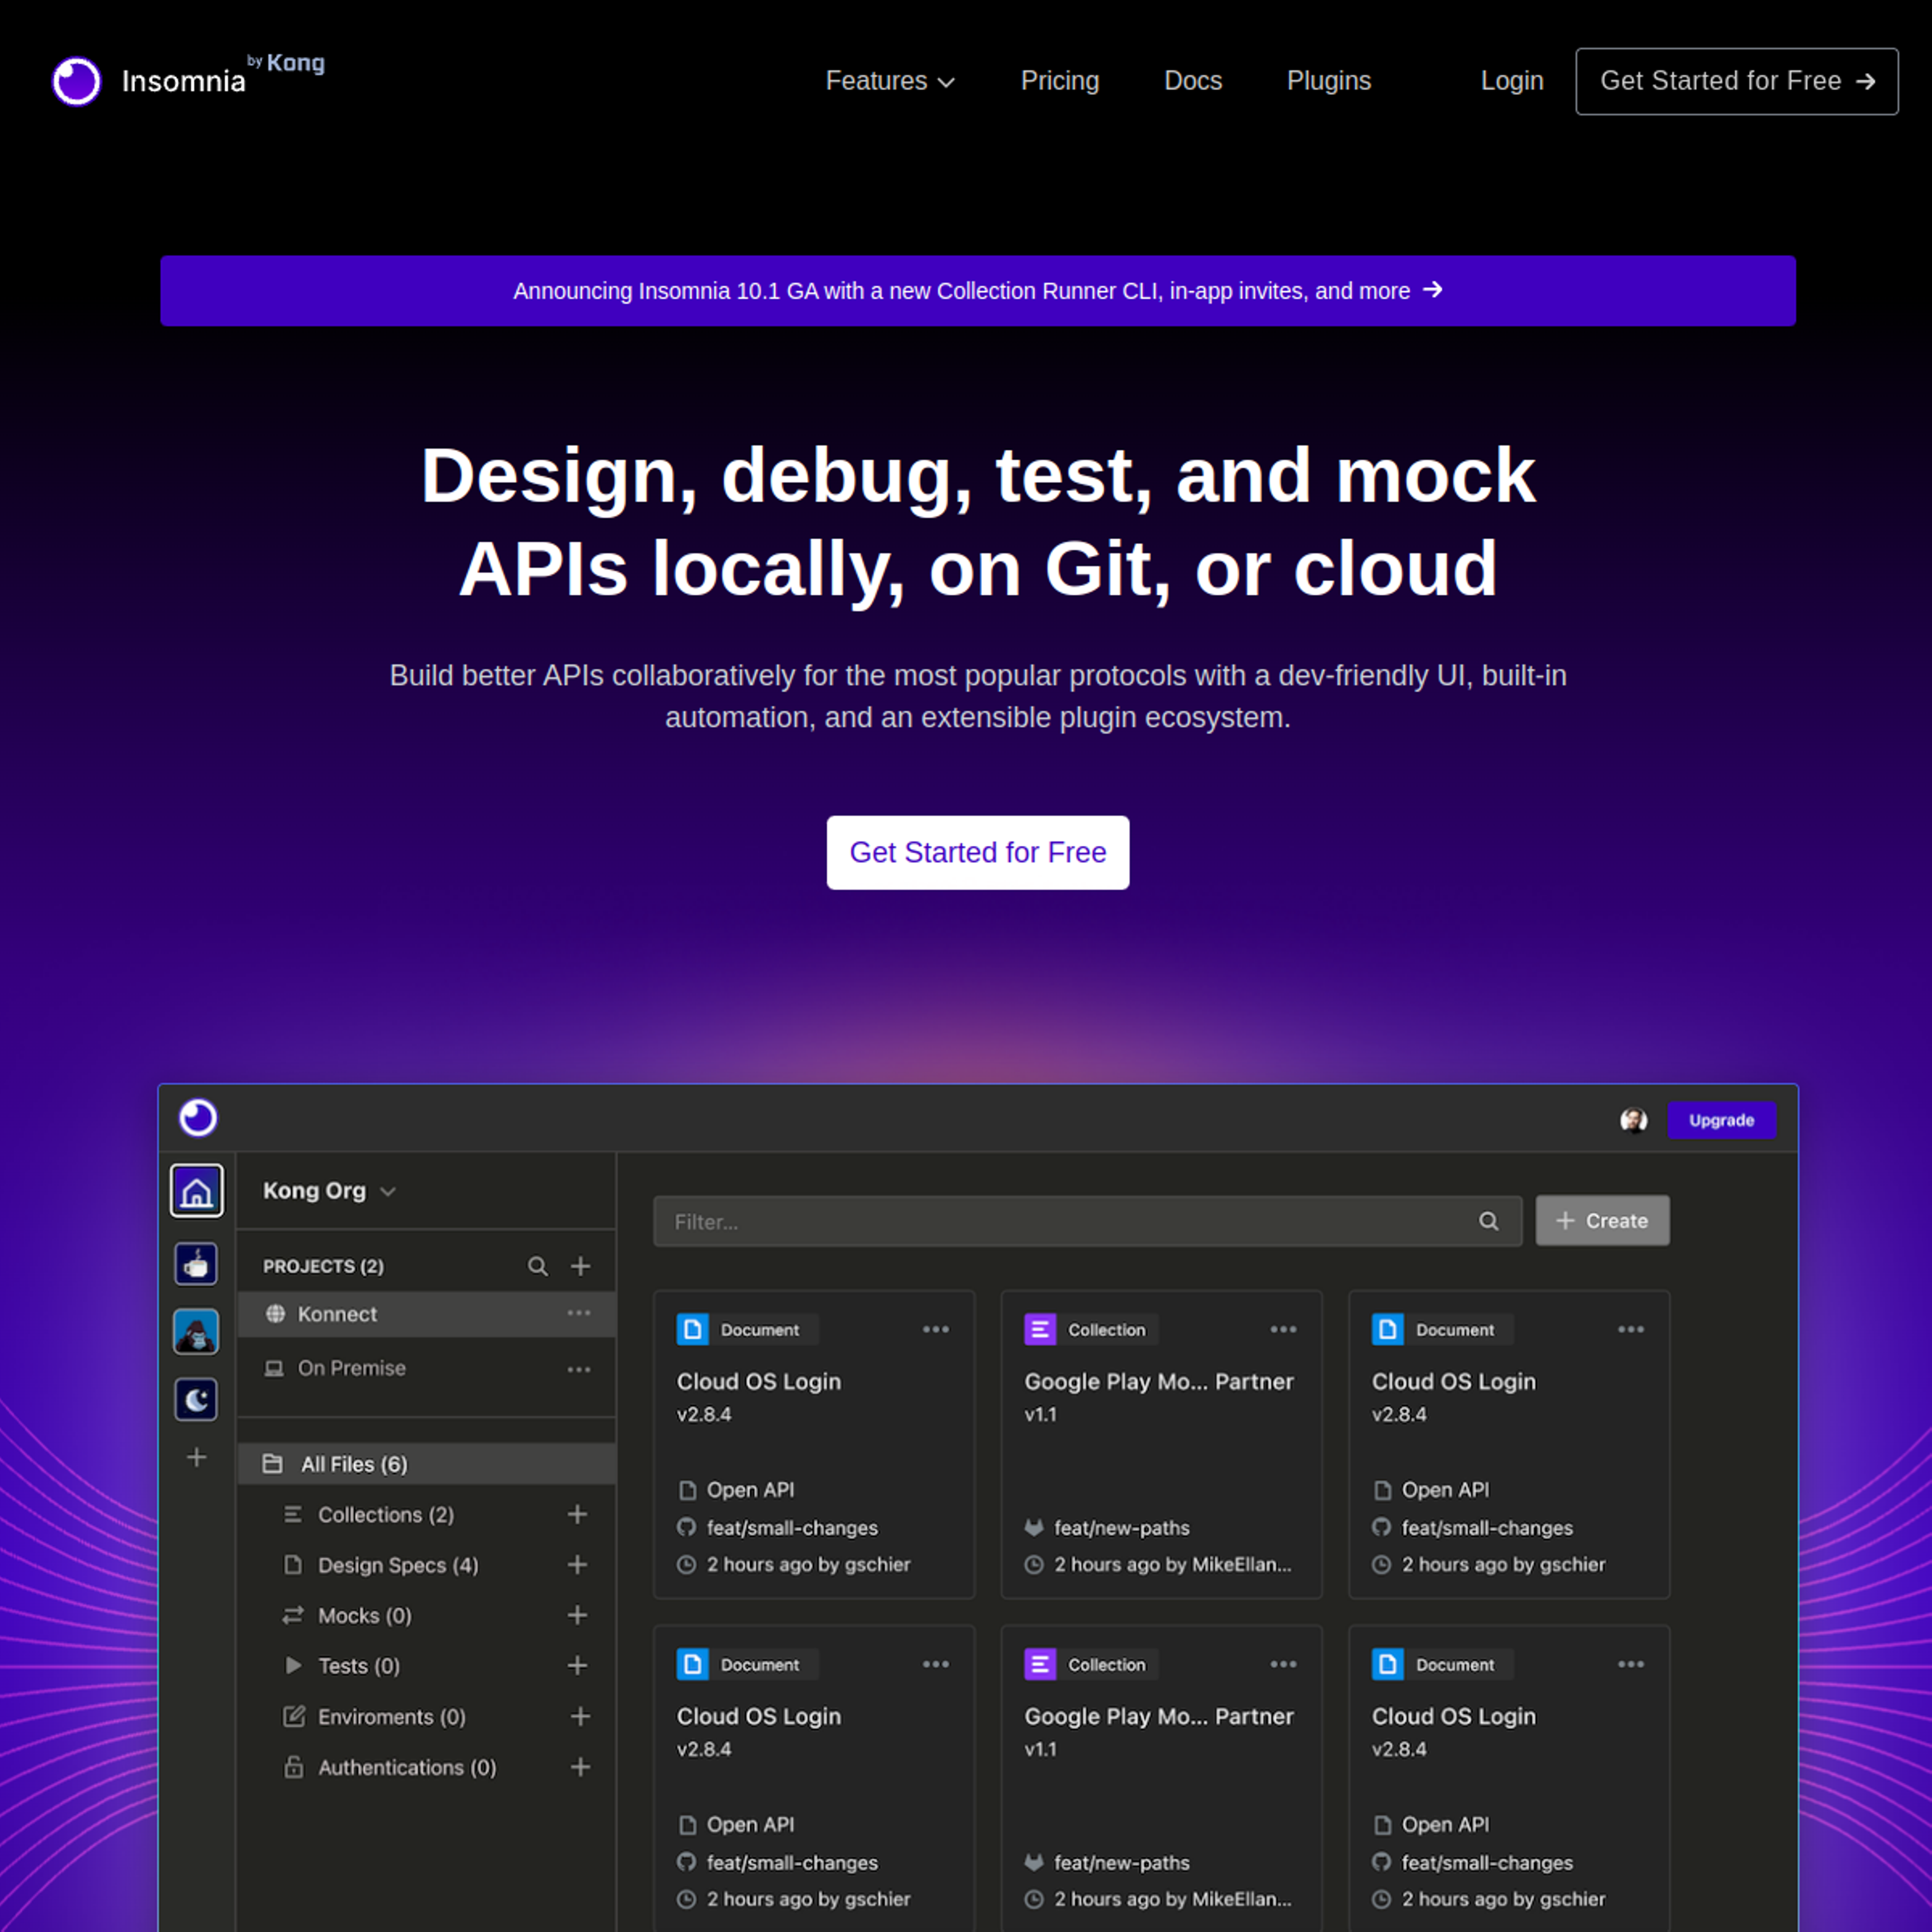Open top-right Cloud OS Login card menu
This screenshot has height=1932, width=1932.
pyautogui.click(x=1630, y=1329)
